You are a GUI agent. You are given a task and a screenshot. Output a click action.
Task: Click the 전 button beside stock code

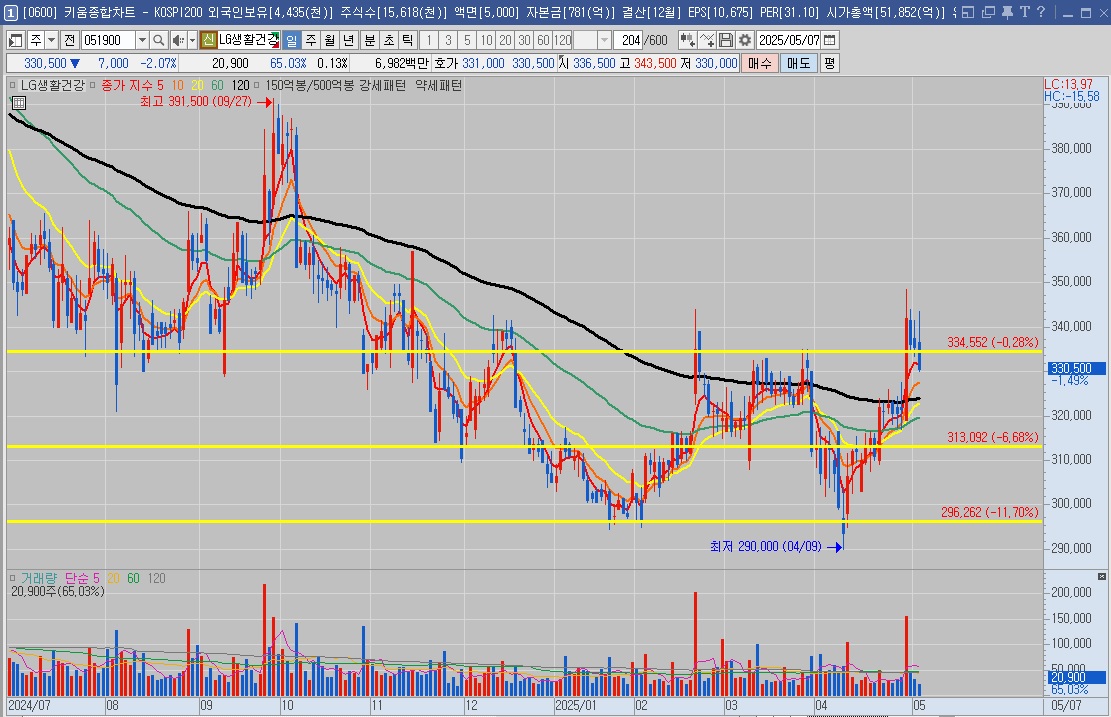pyautogui.click(x=69, y=40)
